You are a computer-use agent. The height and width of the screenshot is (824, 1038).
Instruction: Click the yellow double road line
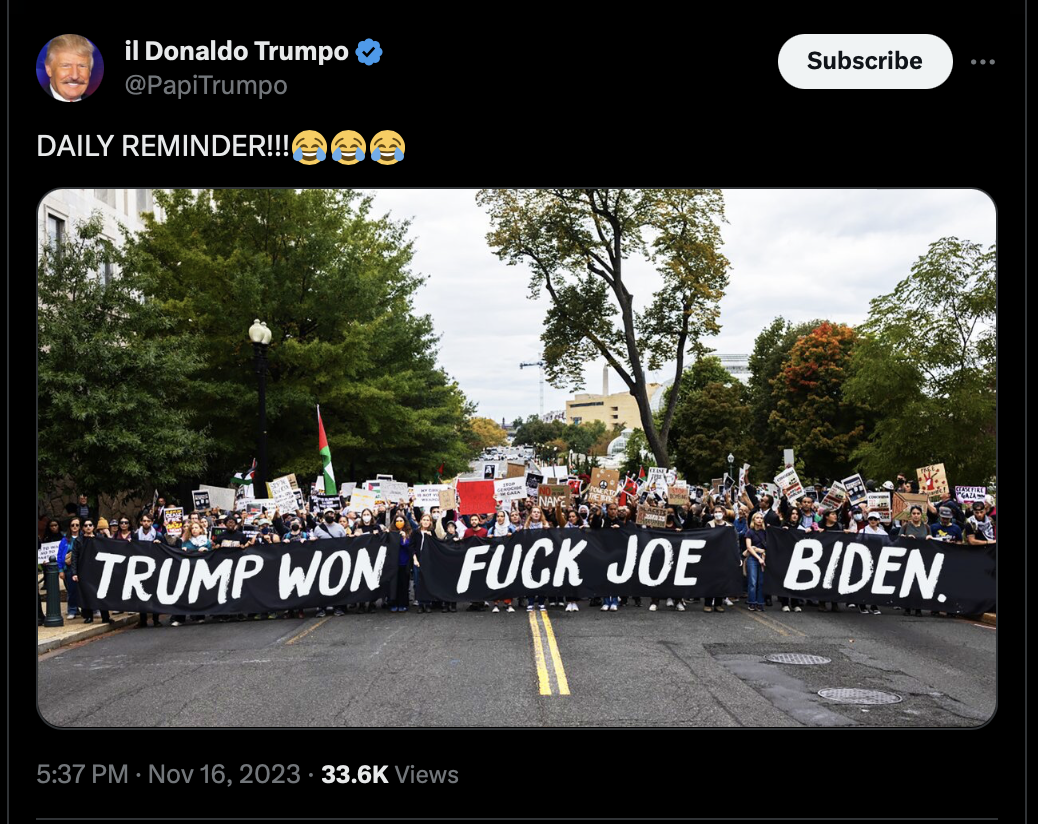(550, 652)
